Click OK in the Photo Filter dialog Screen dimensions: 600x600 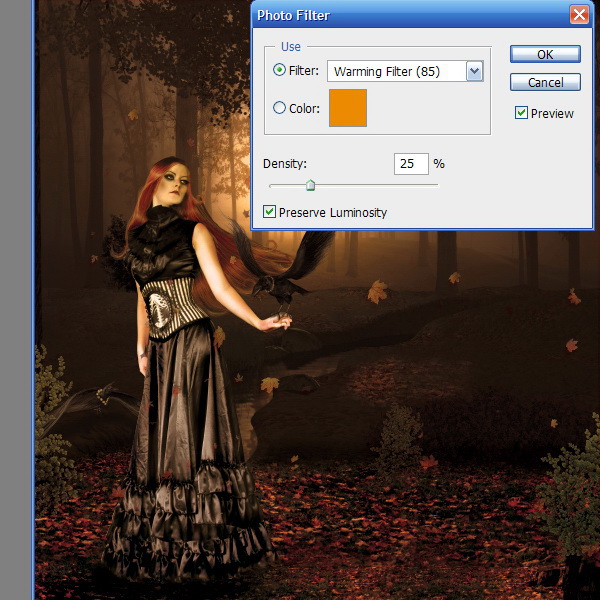545,54
